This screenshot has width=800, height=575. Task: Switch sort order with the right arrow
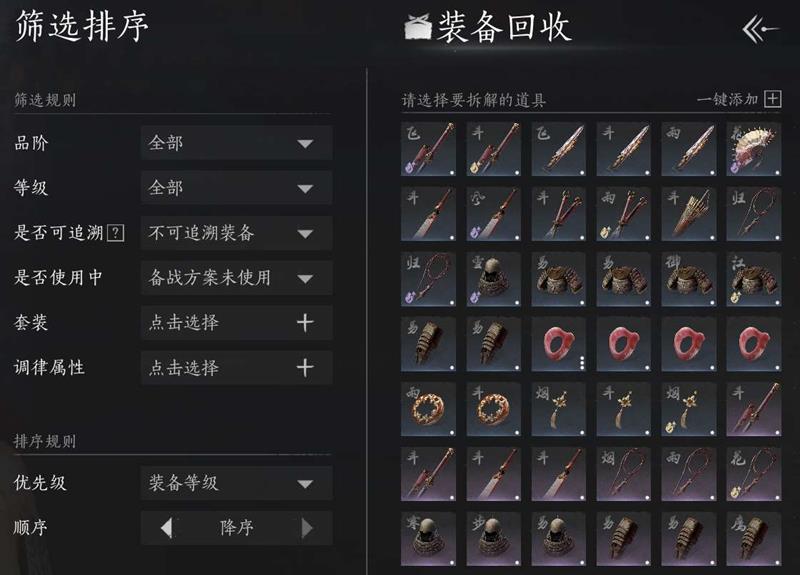tap(307, 528)
